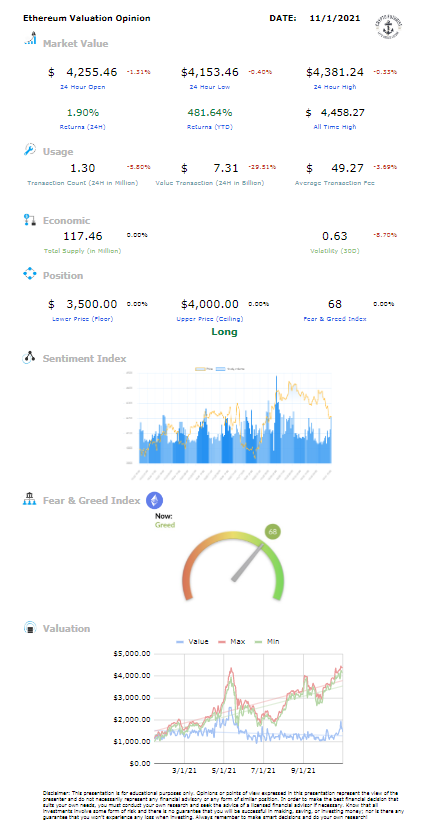Click the 'Returns (YTD)' label

[x=209, y=127]
